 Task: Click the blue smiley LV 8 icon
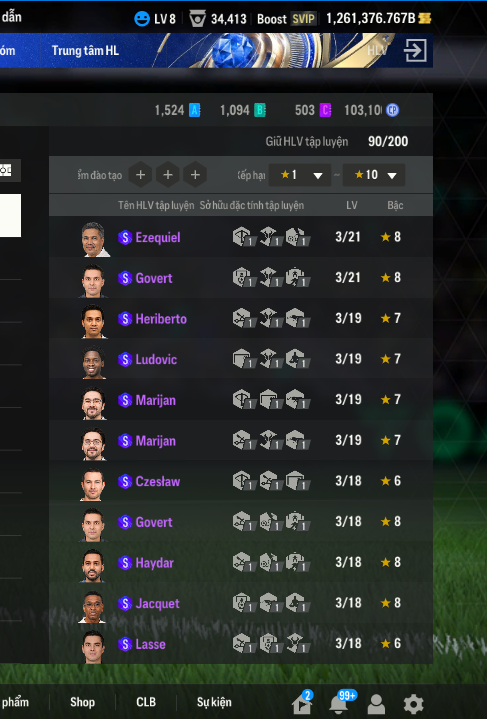click(142, 19)
